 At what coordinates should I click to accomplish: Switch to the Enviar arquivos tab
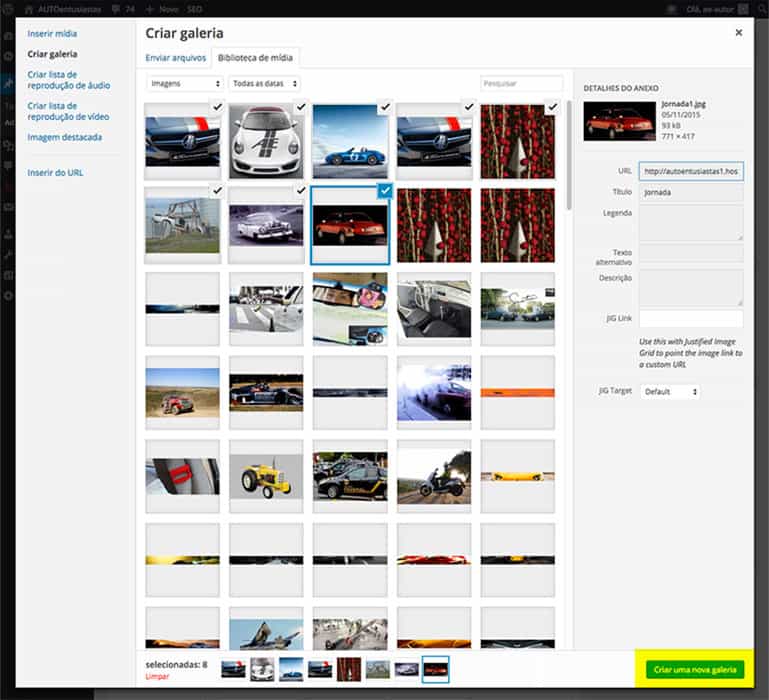click(175, 57)
